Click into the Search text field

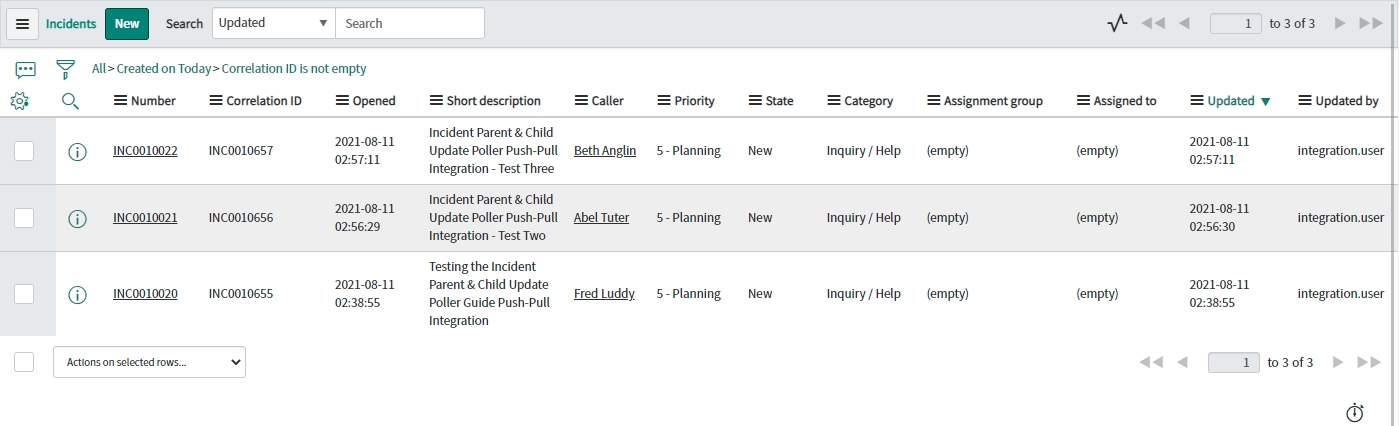(x=409, y=23)
